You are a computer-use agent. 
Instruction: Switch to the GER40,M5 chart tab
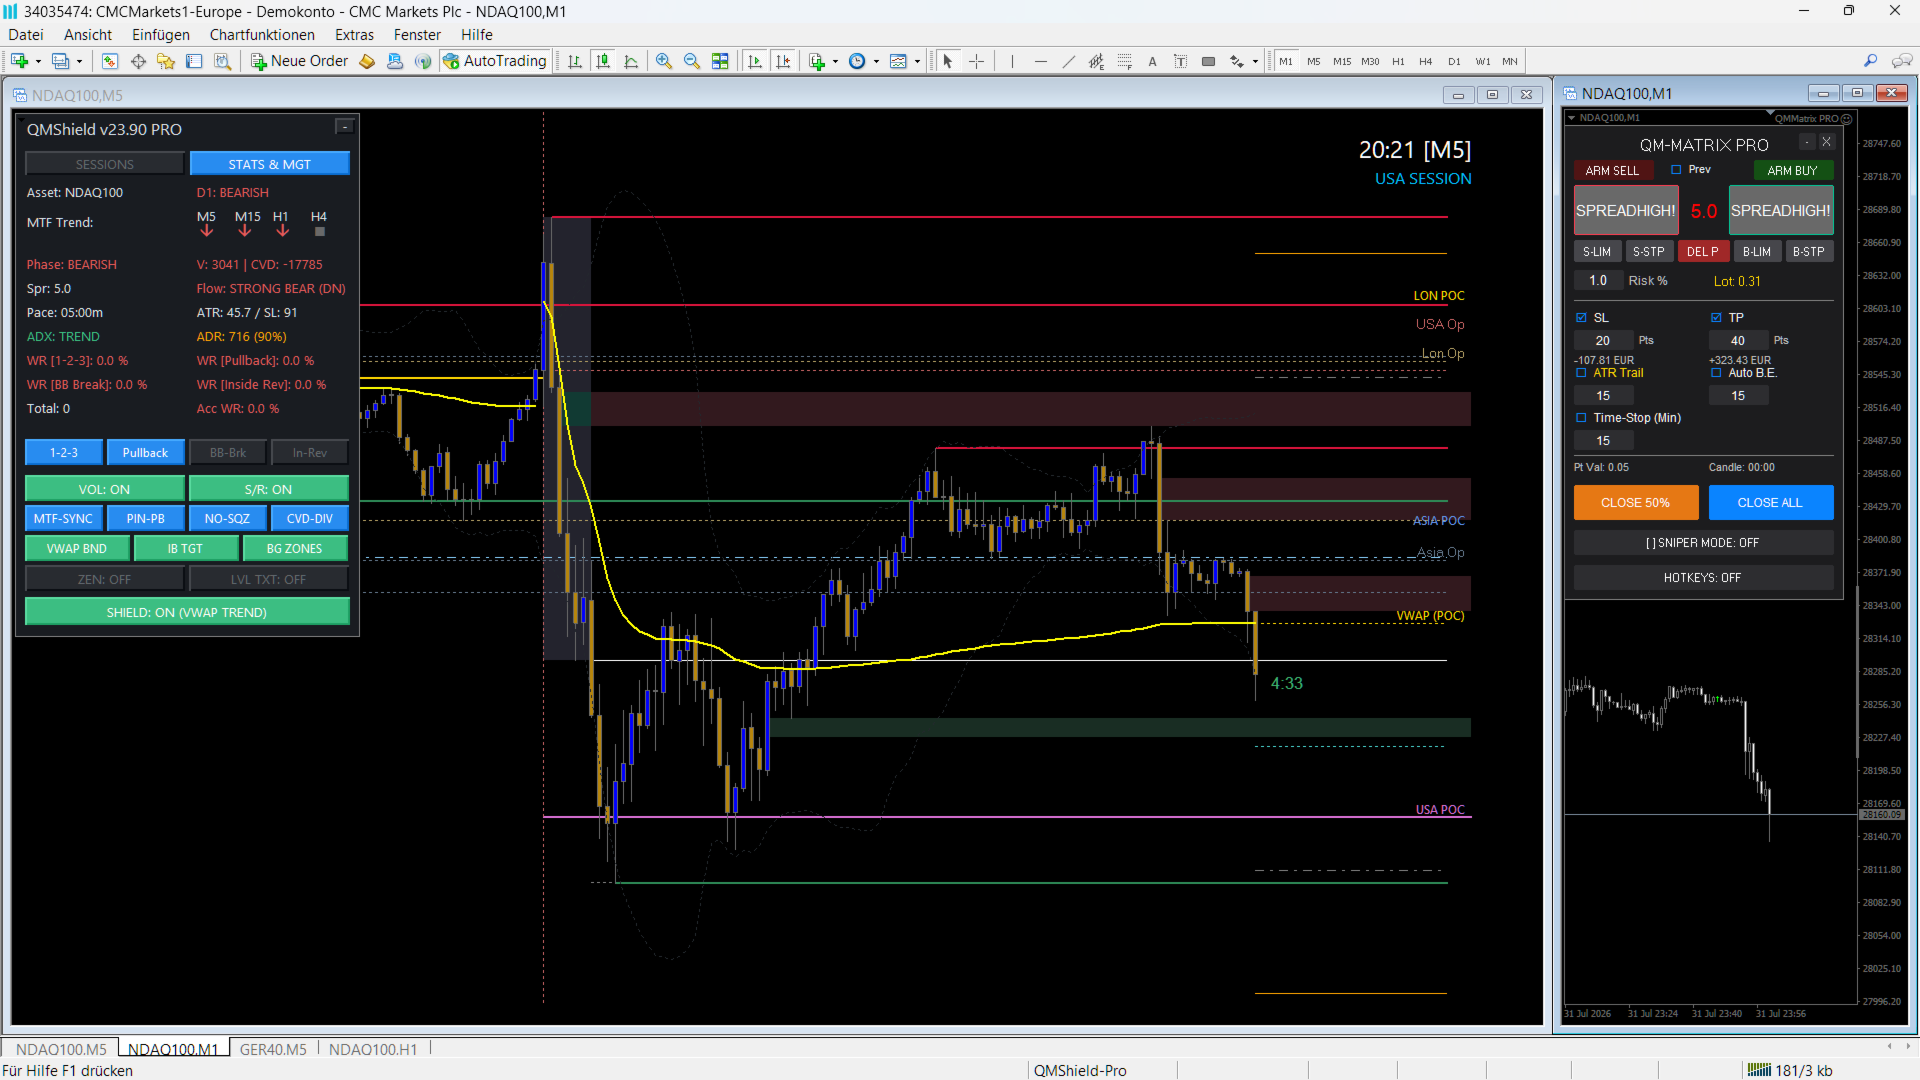[273, 1049]
